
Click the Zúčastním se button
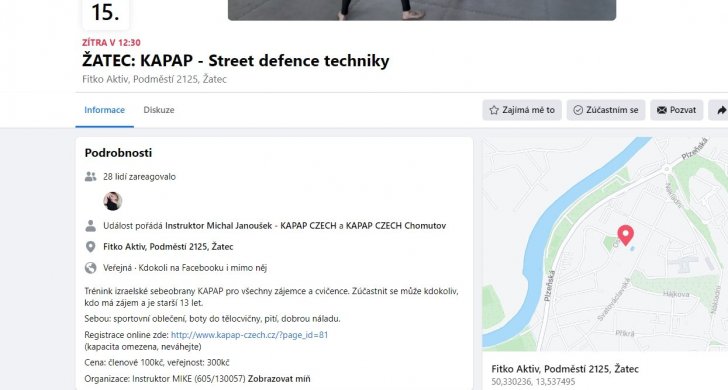(605, 110)
